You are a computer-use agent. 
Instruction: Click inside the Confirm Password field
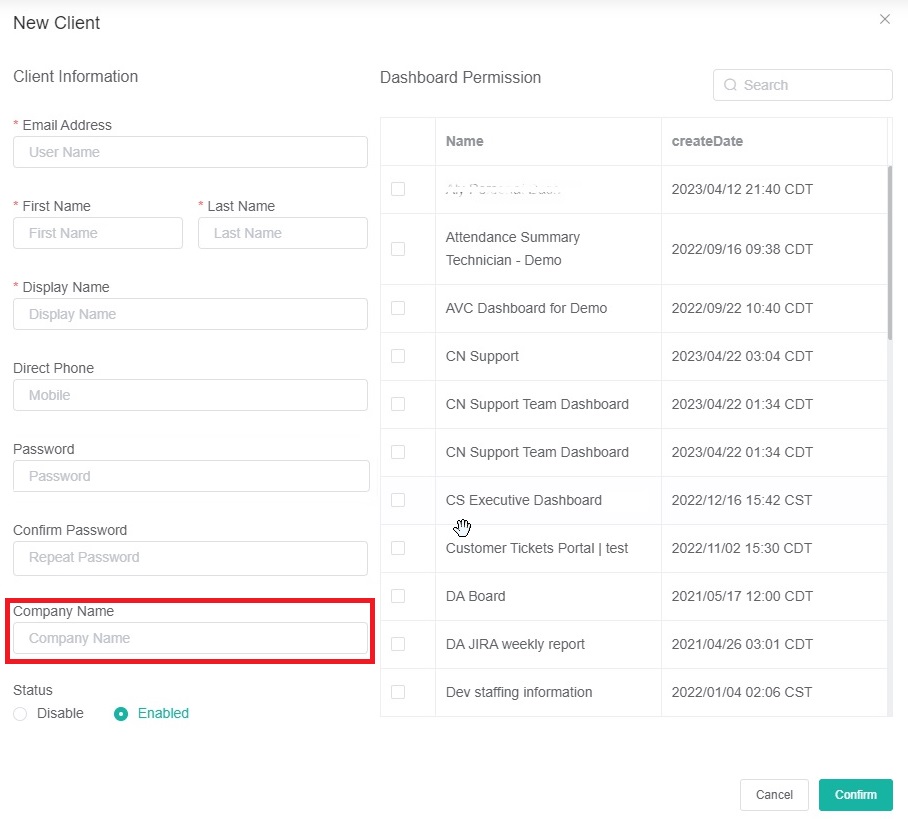click(190, 557)
